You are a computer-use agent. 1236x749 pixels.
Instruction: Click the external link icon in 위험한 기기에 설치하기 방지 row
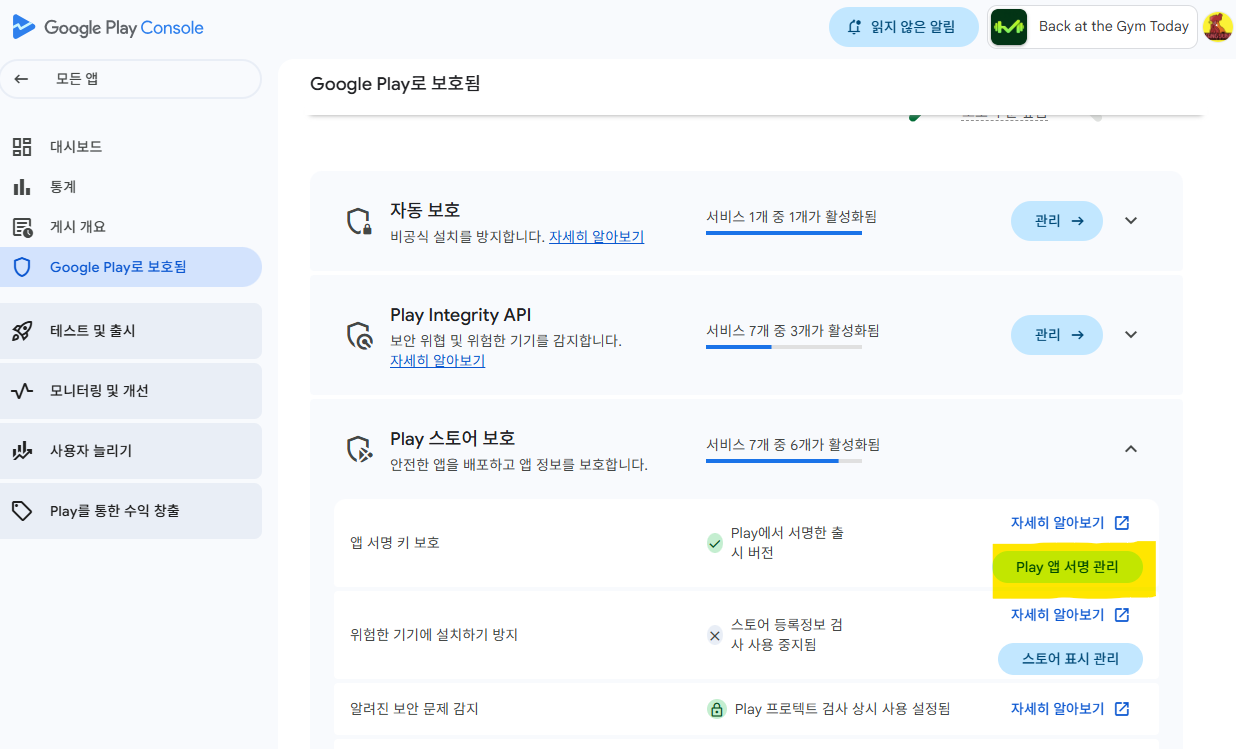1122,615
